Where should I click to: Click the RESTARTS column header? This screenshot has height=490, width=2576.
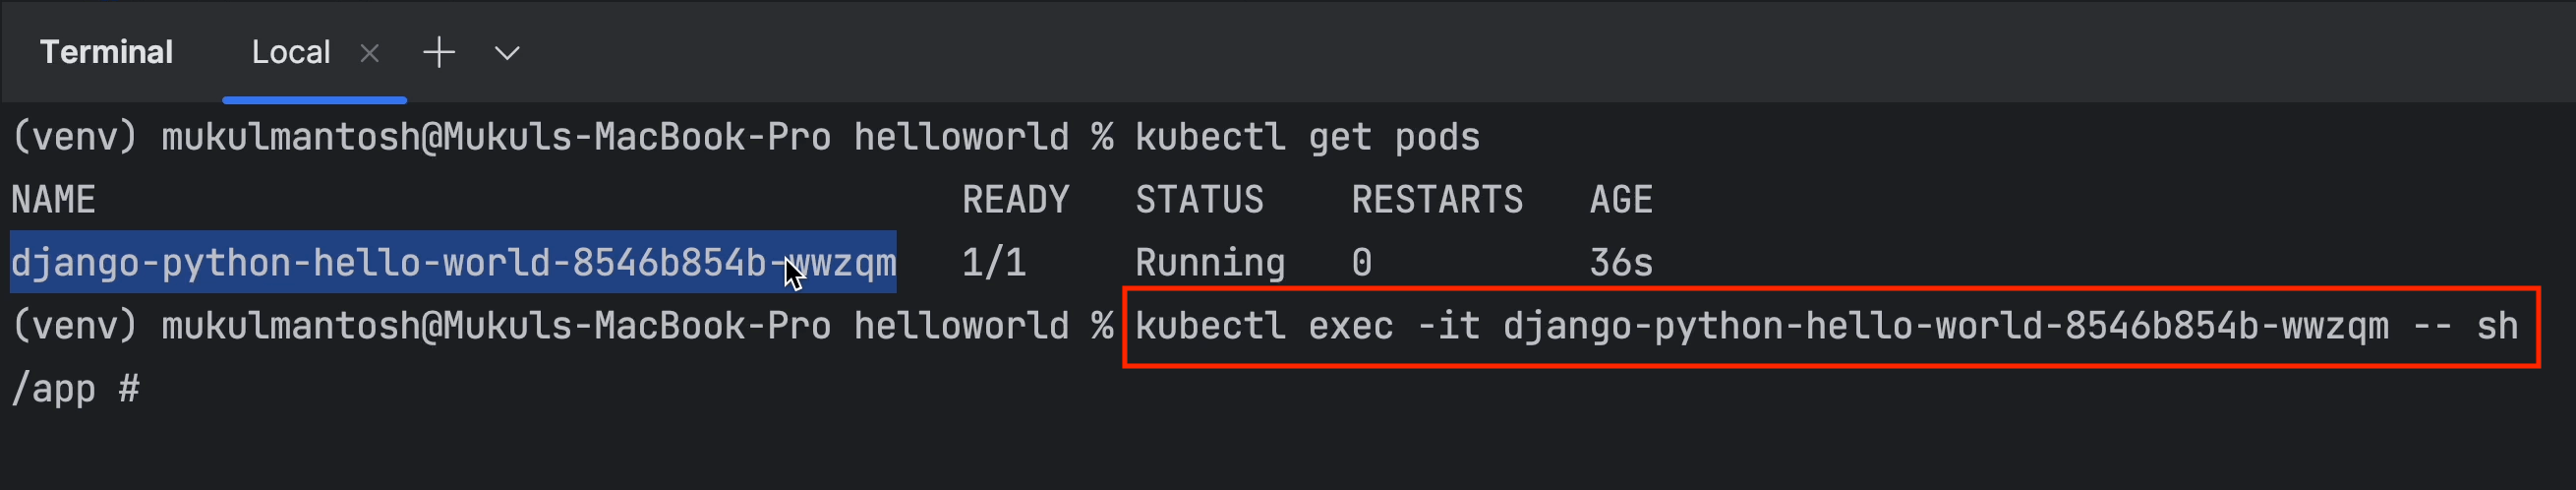pyautogui.click(x=1436, y=200)
